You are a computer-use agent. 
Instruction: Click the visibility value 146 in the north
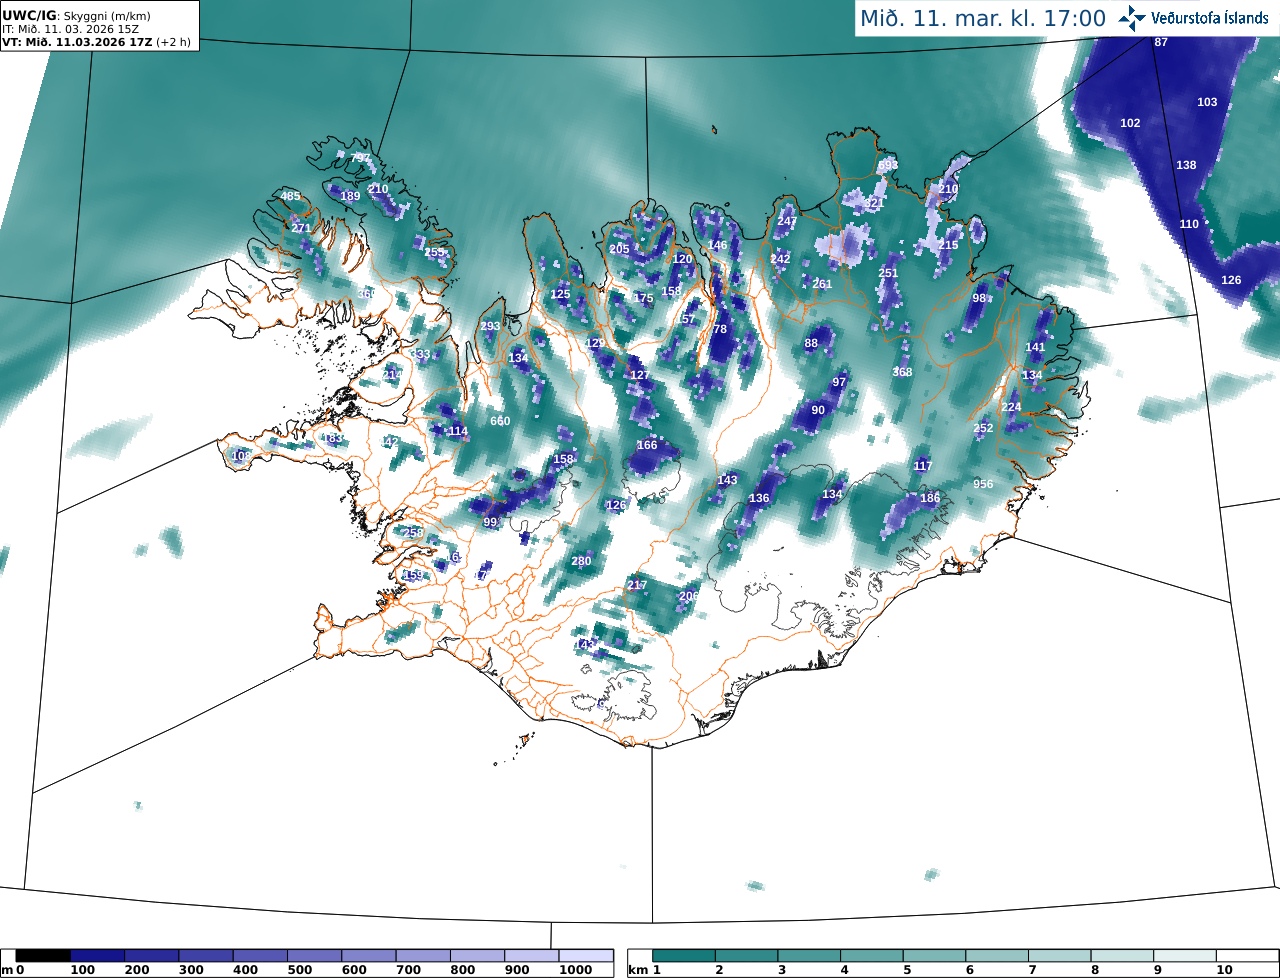click(717, 245)
